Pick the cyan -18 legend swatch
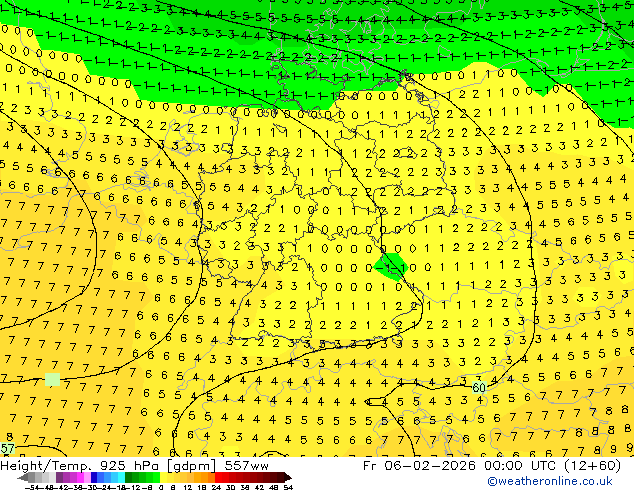Viewport: 634px width, 490px height. (121, 477)
